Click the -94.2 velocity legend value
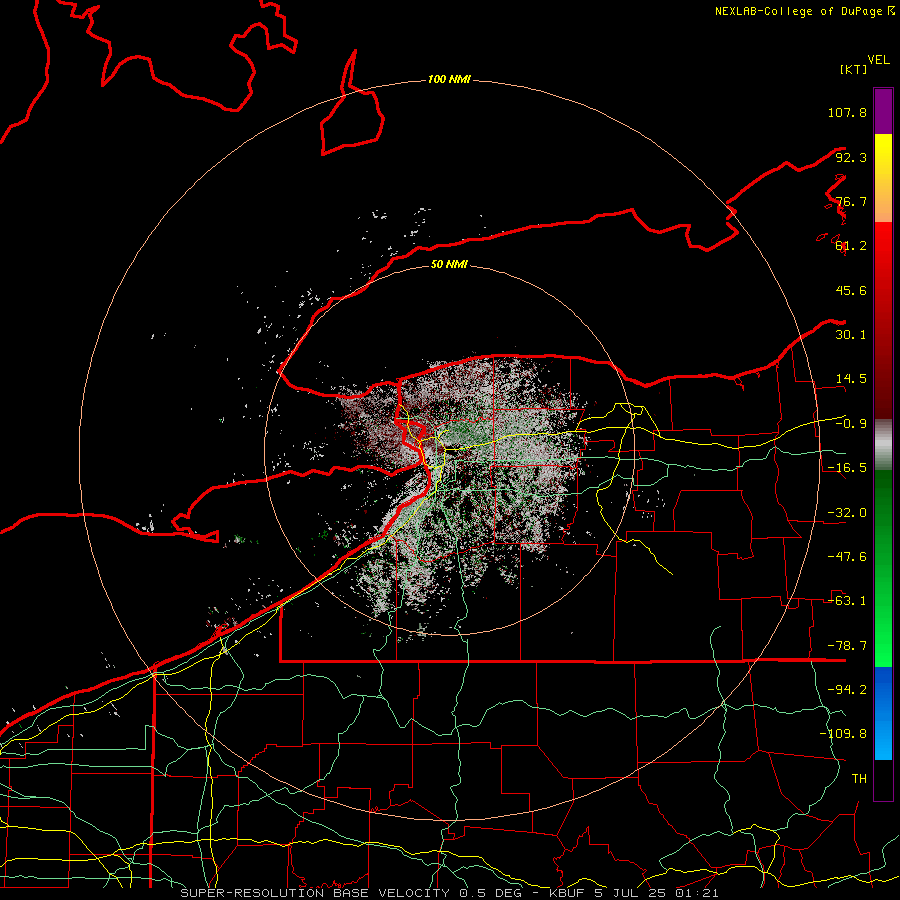Viewport: 900px width, 900px height. coord(847,690)
